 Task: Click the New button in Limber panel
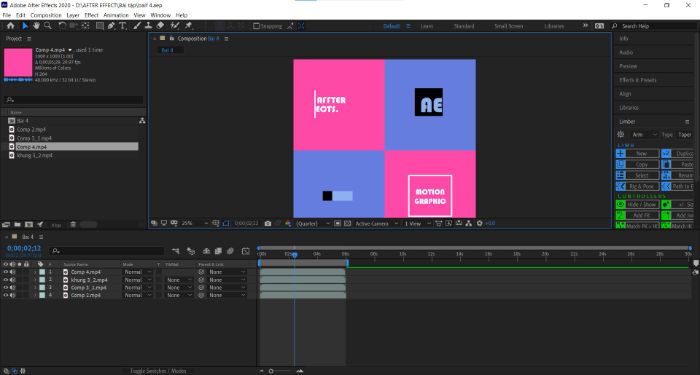pyautogui.click(x=637, y=153)
